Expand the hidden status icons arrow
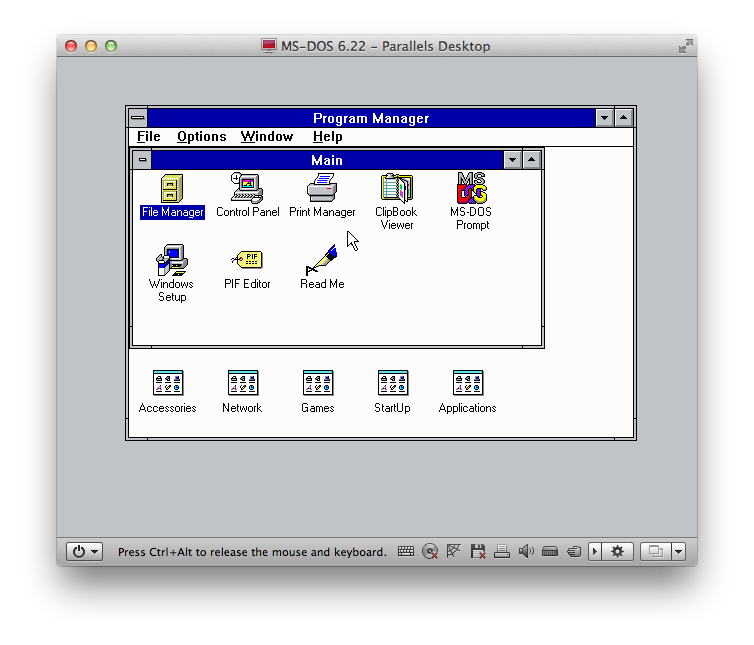The height and width of the screenshot is (645, 754). [595, 551]
